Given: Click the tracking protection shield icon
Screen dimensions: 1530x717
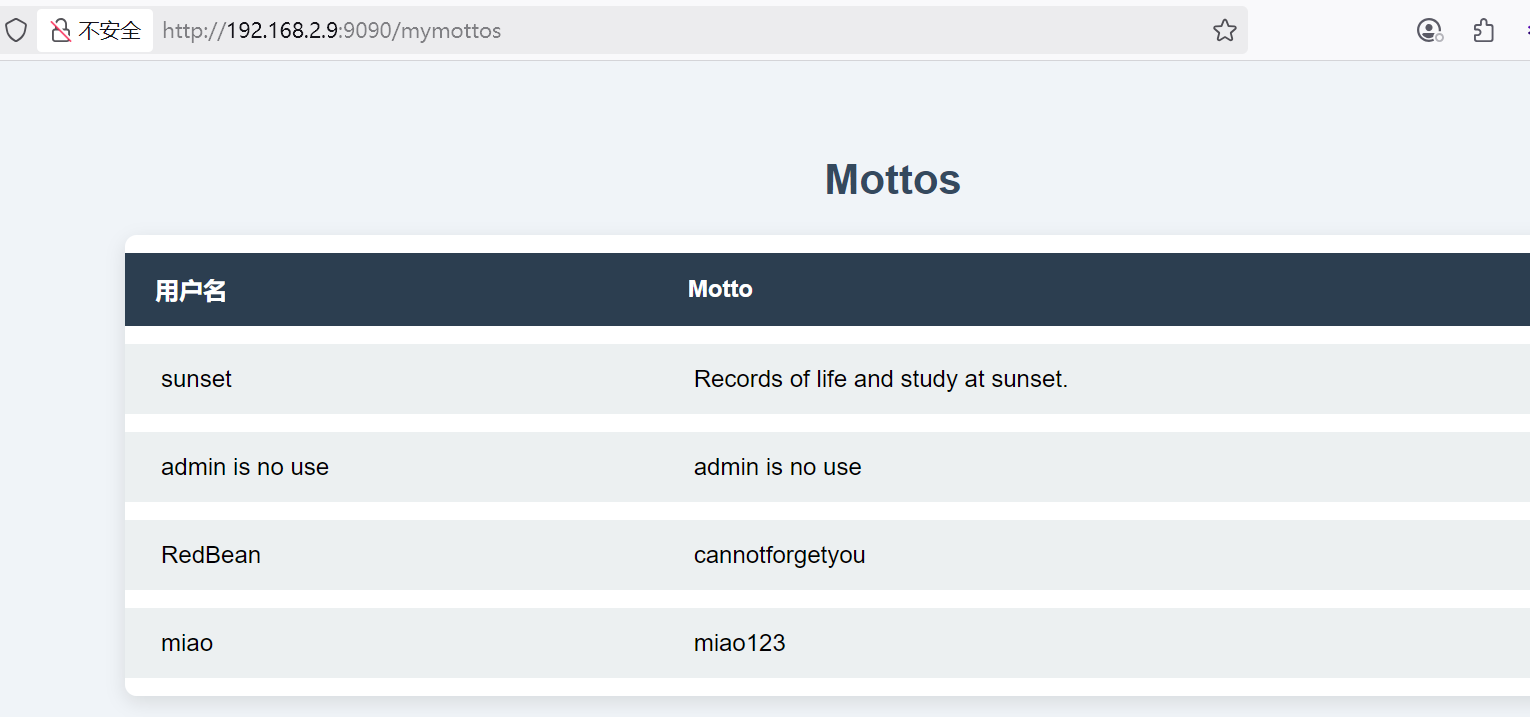Looking at the screenshot, I should (x=16, y=31).
